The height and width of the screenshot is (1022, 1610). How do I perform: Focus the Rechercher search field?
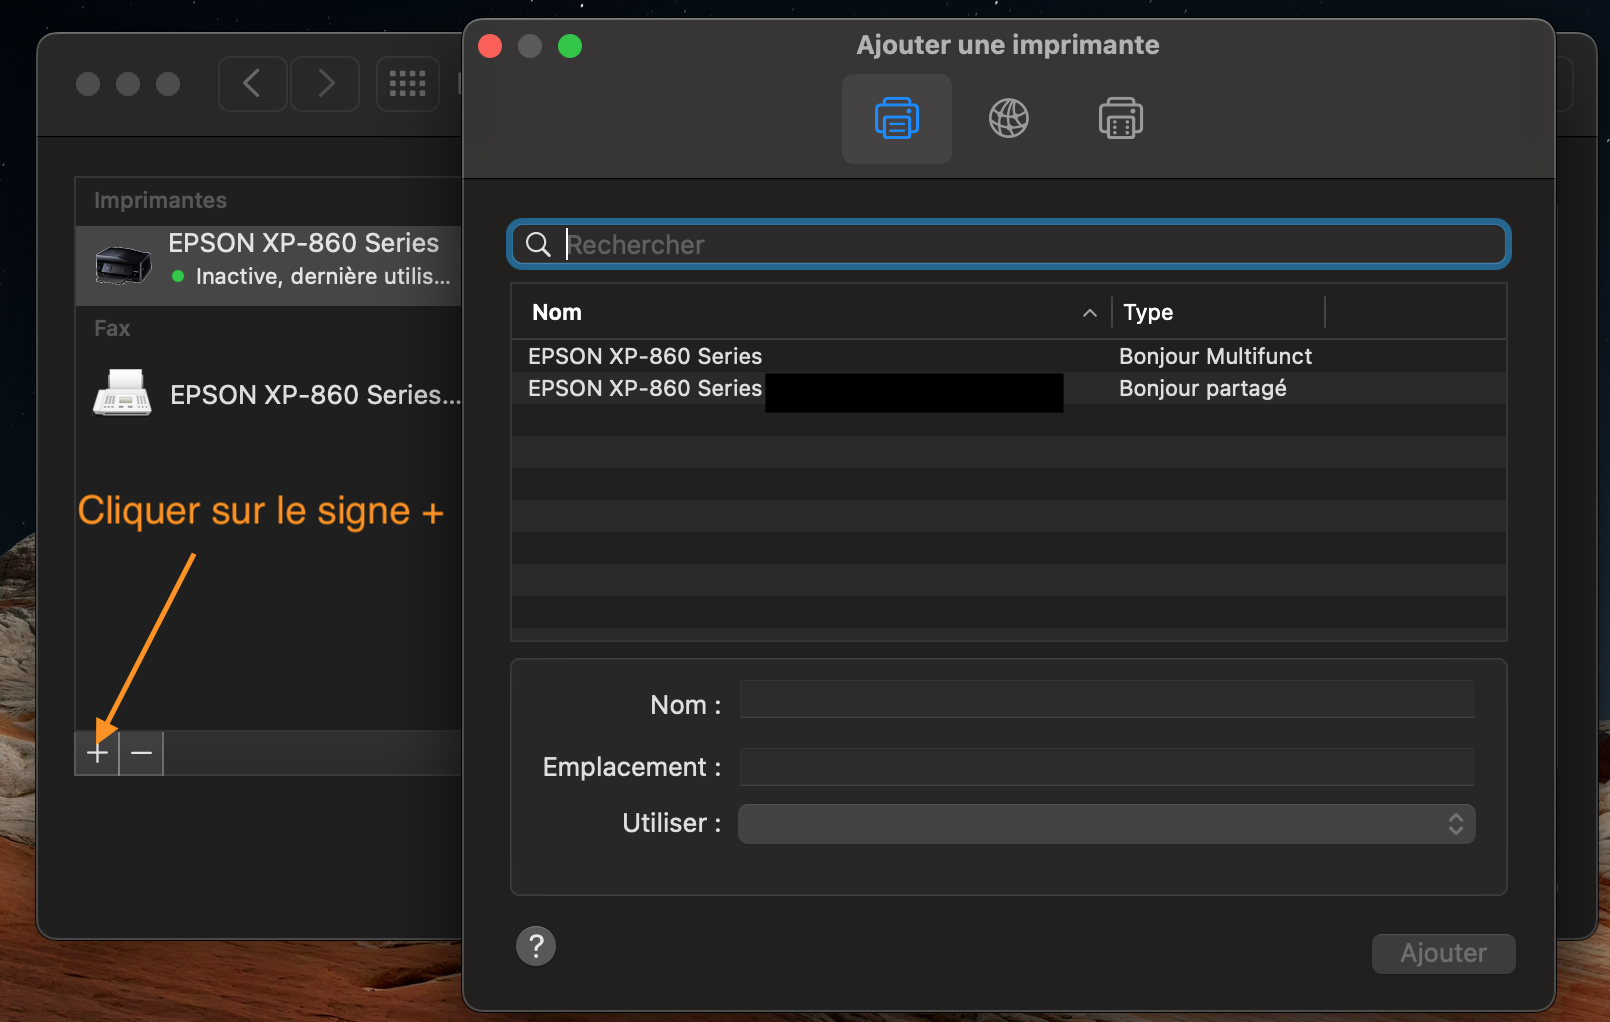(1030, 245)
